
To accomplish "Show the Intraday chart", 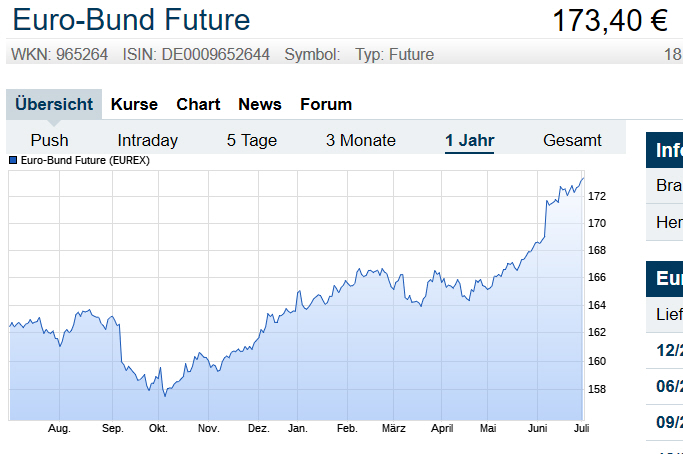I will click(x=147, y=140).
